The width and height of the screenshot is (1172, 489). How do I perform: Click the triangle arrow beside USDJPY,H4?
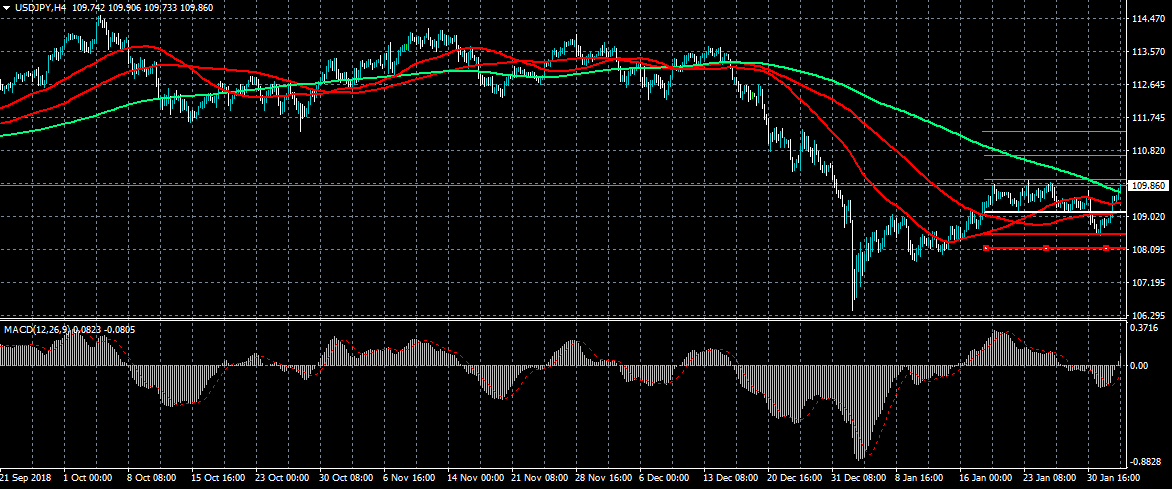point(7,7)
